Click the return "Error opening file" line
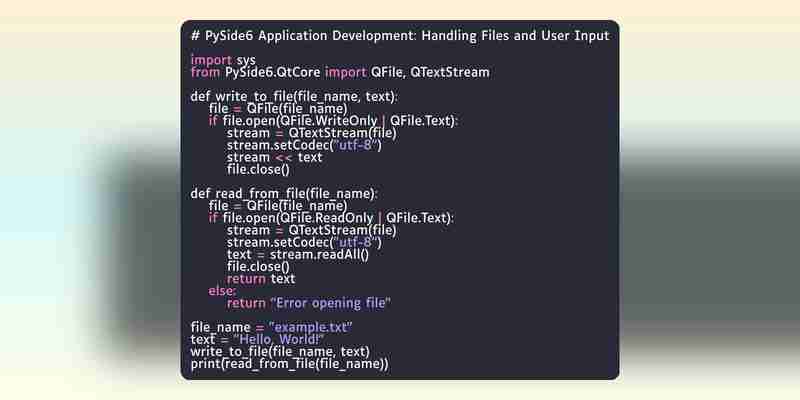 coord(309,303)
